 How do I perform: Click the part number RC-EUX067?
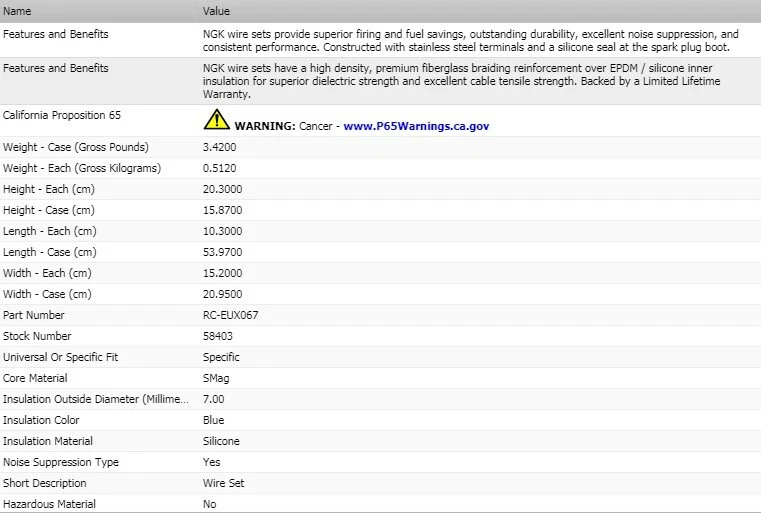tap(231, 315)
